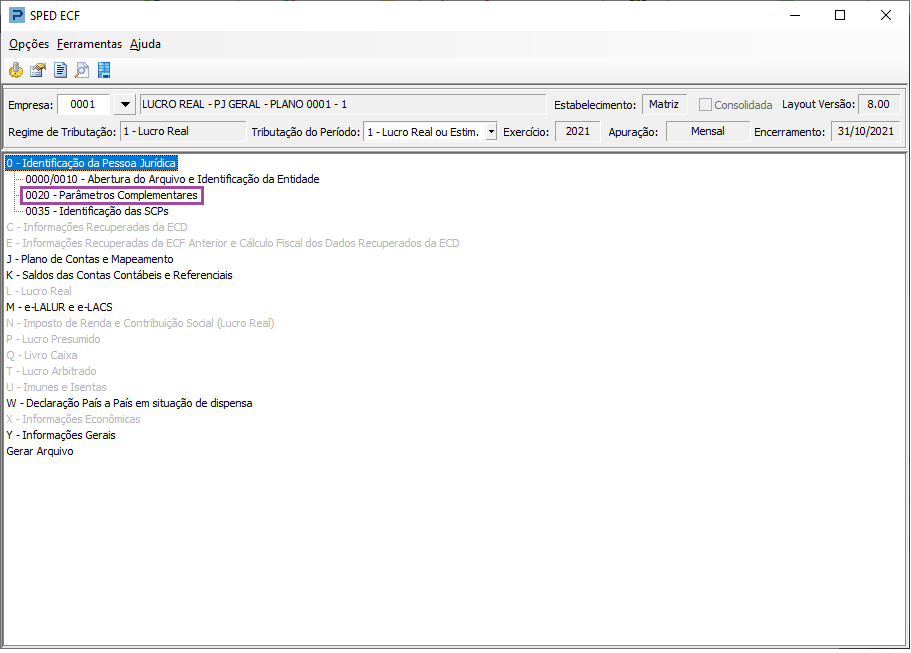Click the Apuração field Mensal
The image size is (911, 653).
click(x=708, y=132)
